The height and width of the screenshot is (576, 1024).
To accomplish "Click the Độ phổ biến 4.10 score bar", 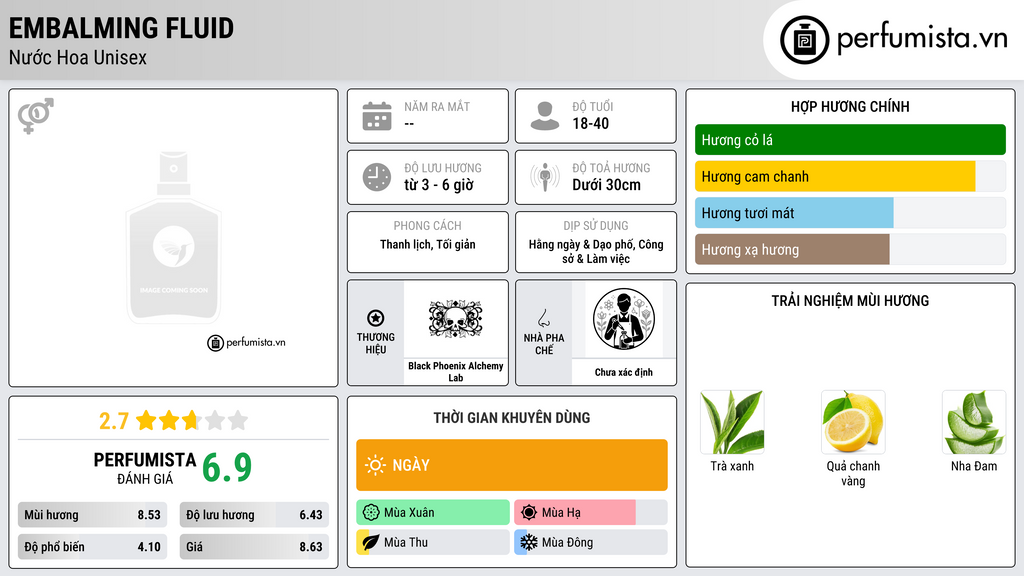I will click(93, 547).
